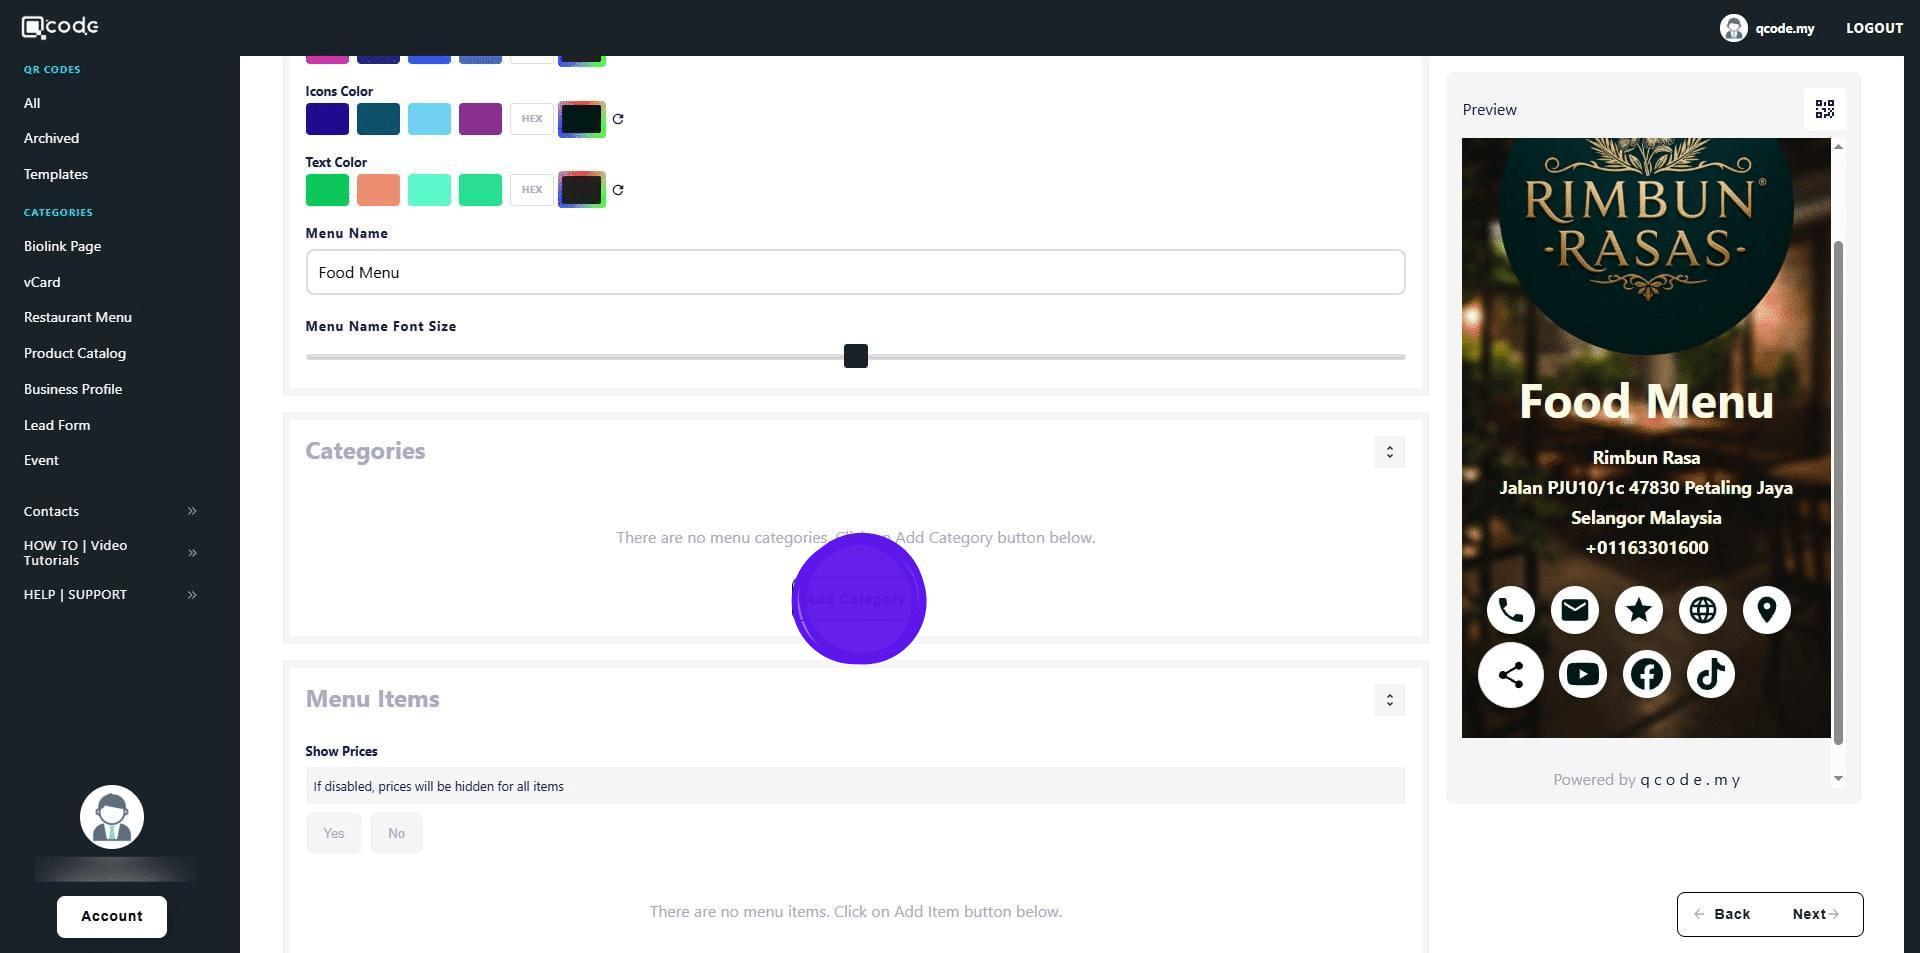Collapse the Menu Items section
This screenshot has width=1920, height=953.
[1389, 700]
